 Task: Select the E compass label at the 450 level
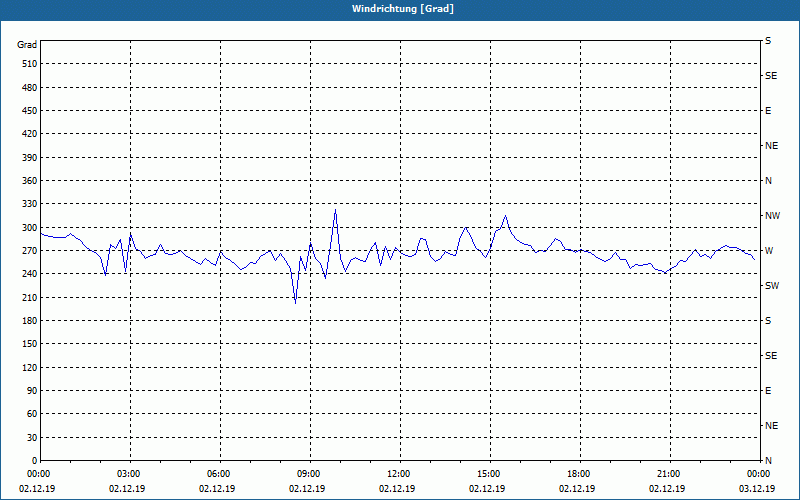click(768, 111)
